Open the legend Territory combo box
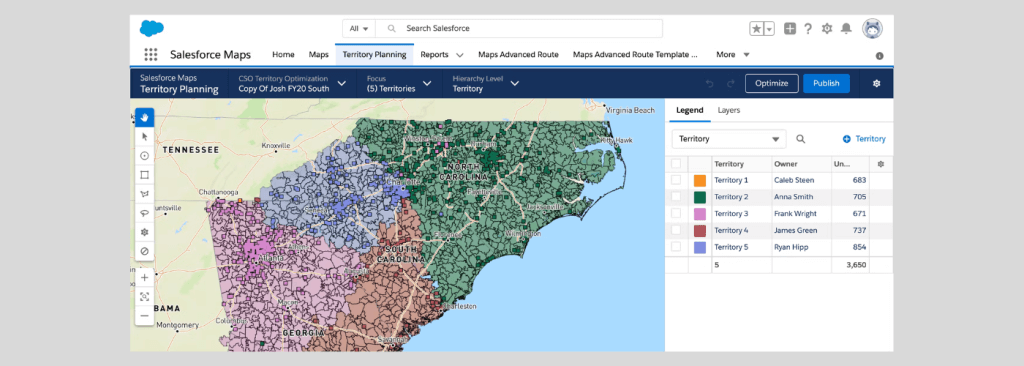Image resolution: width=1024 pixels, height=366 pixels. [729, 139]
